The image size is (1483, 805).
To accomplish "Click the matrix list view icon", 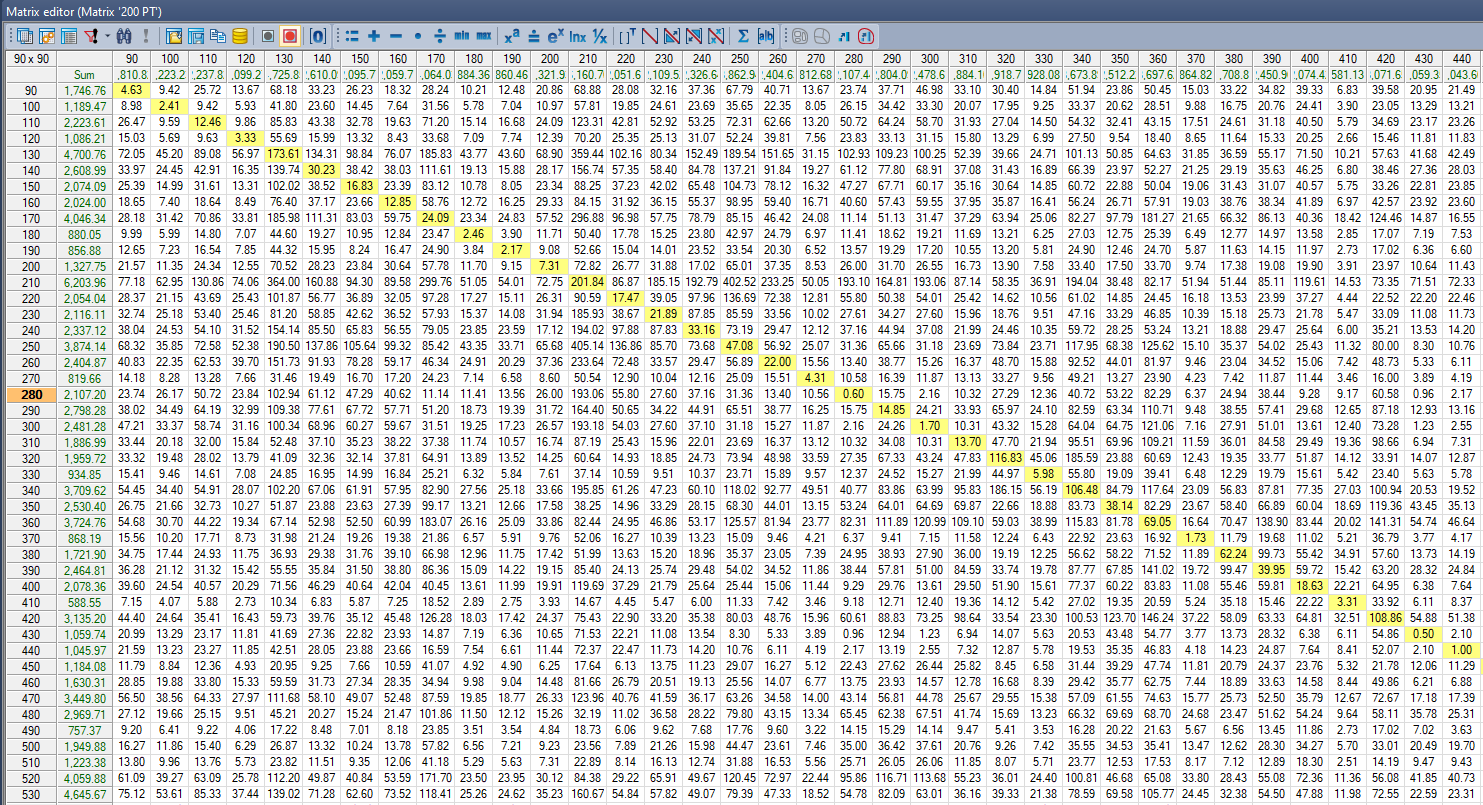I will pyautogui.click(x=25, y=36).
